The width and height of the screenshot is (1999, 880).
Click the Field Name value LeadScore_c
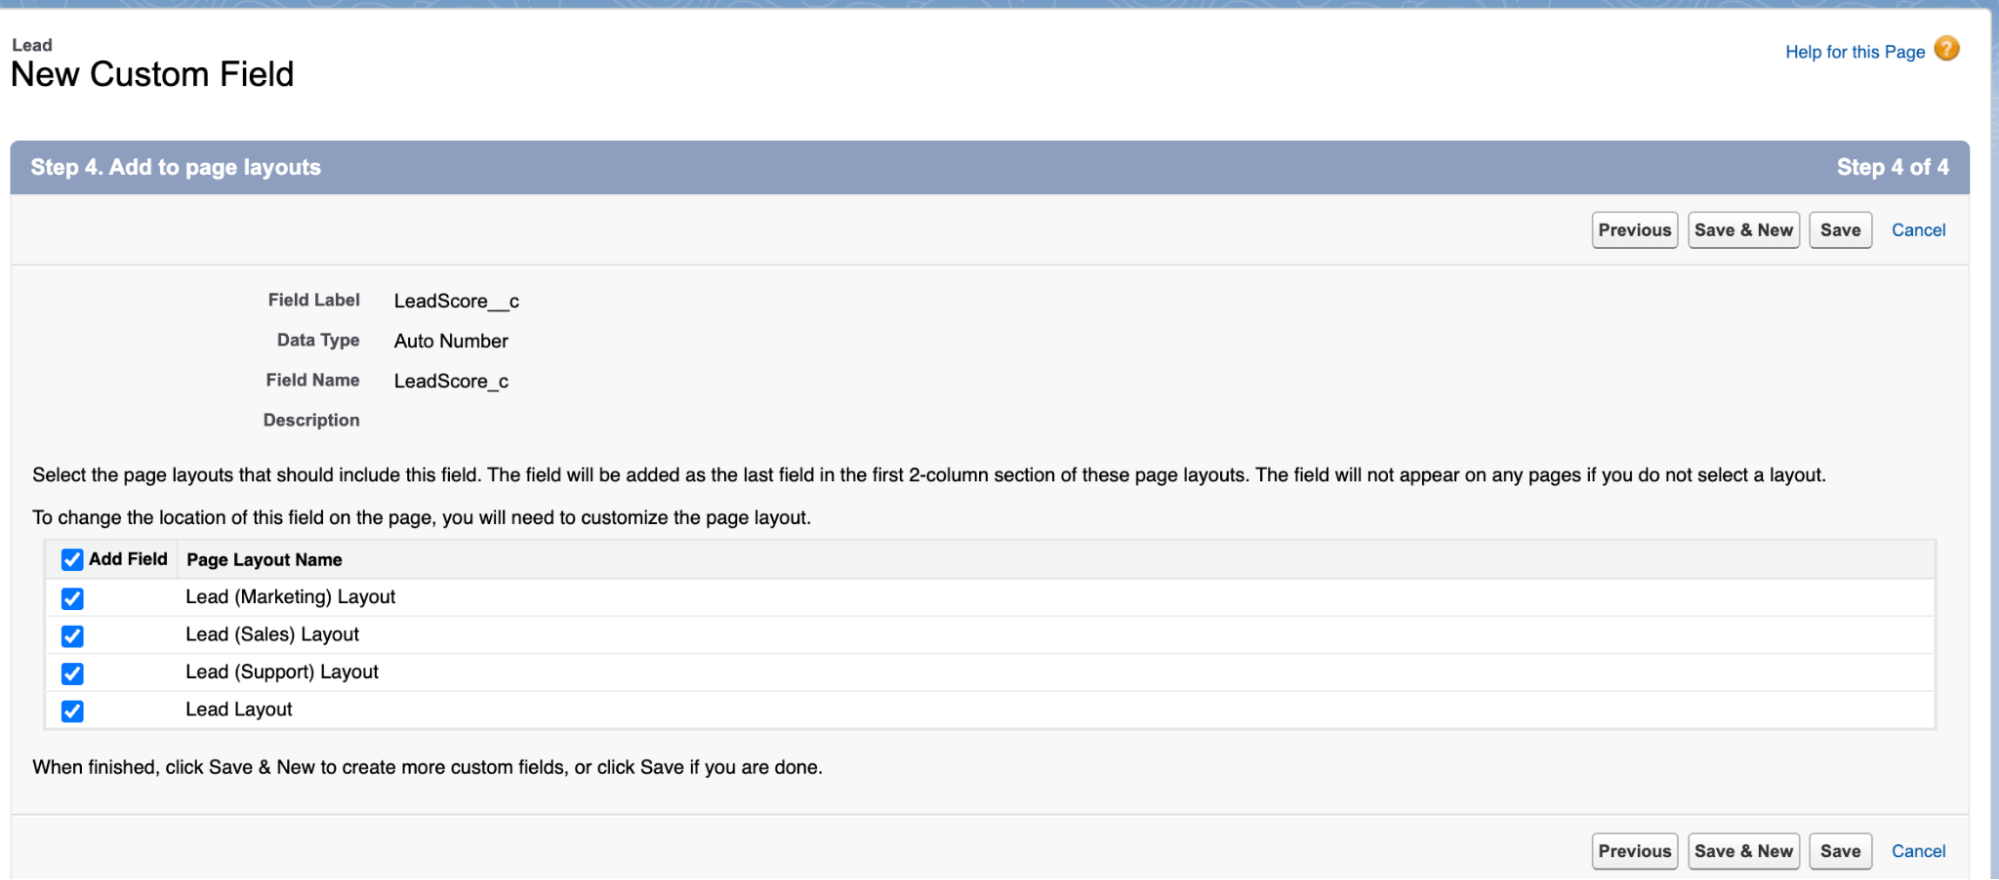451,381
